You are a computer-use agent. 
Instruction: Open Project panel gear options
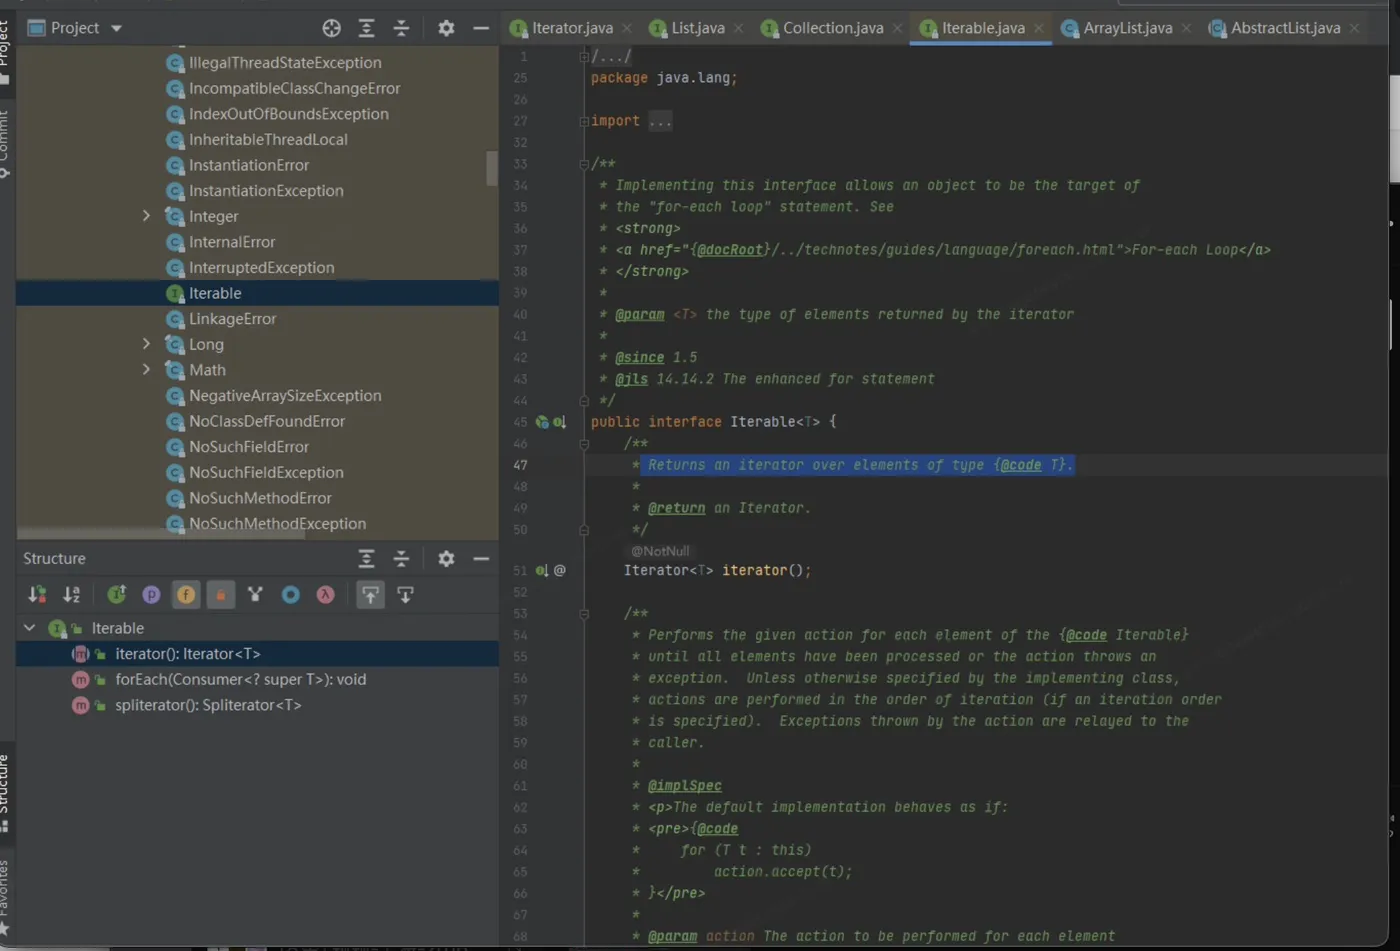point(446,28)
